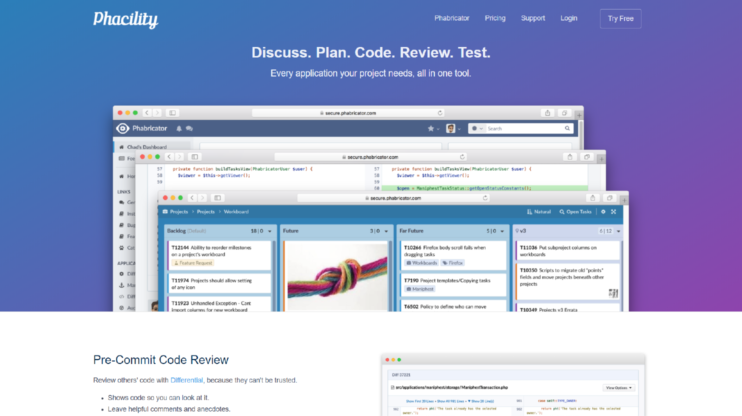The width and height of the screenshot is (742, 416).
Task: Open task T11974 card
Action: [220, 283]
